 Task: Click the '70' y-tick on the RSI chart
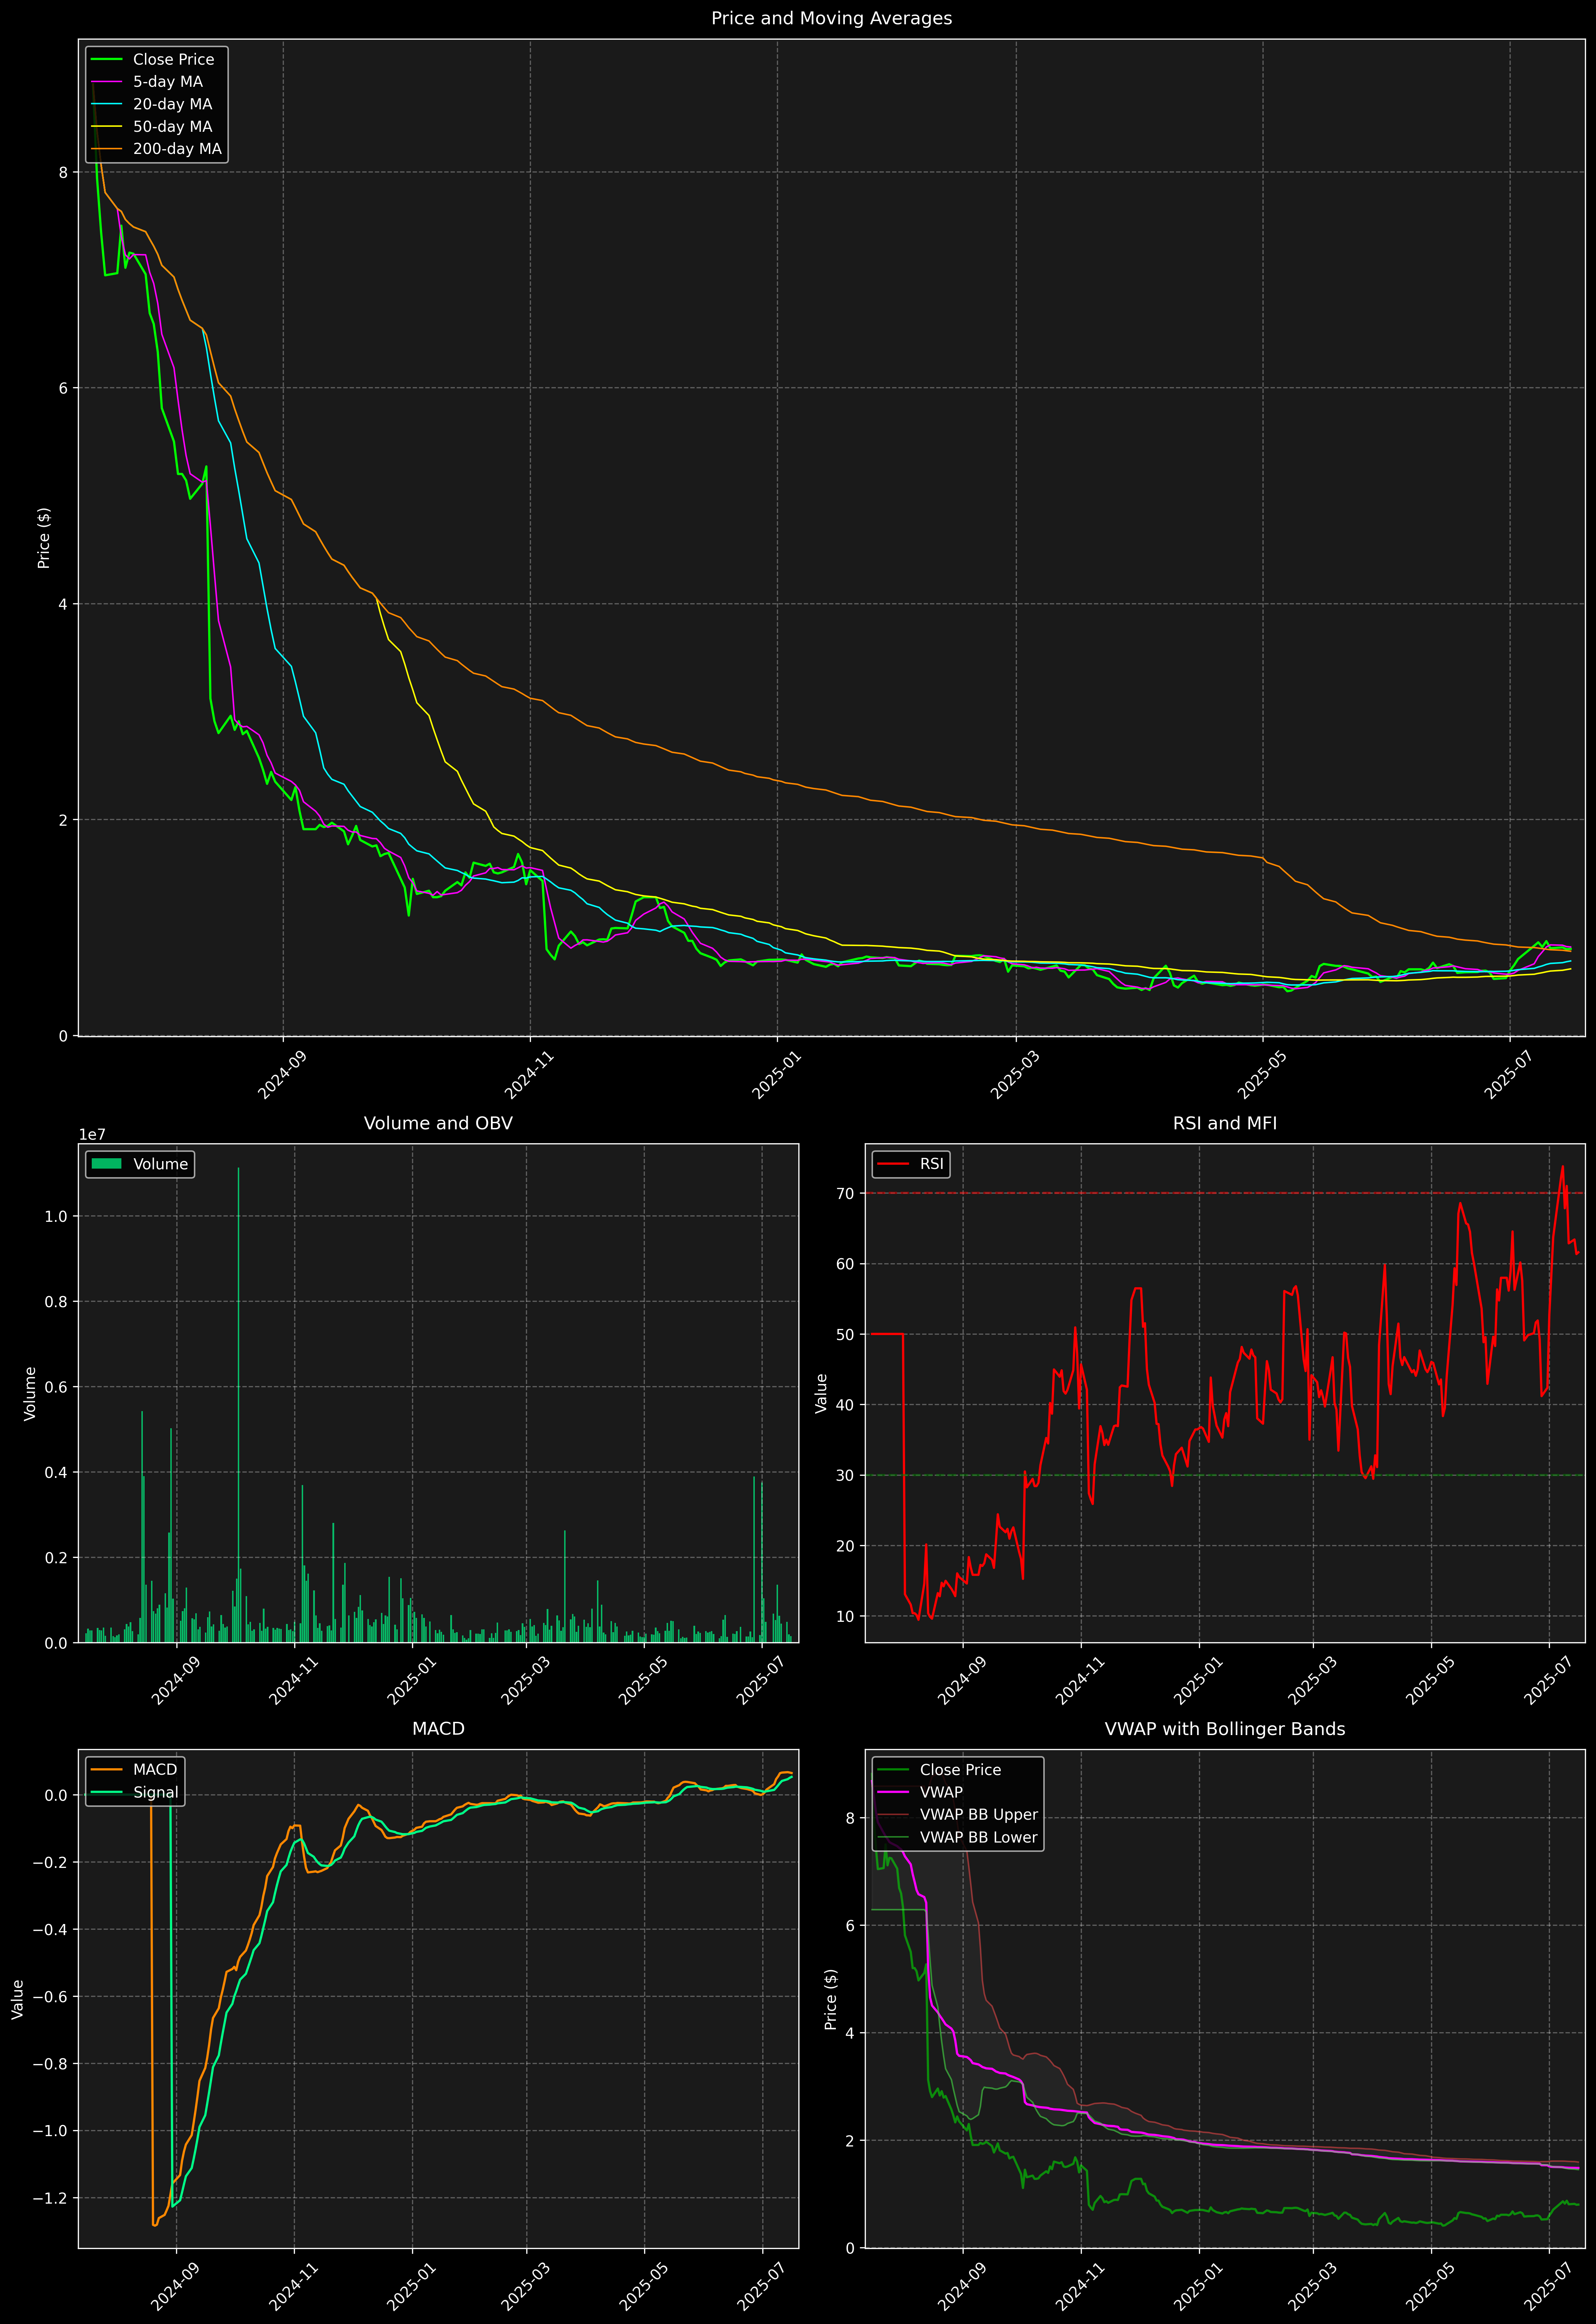pyautogui.click(x=846, y=1193)
